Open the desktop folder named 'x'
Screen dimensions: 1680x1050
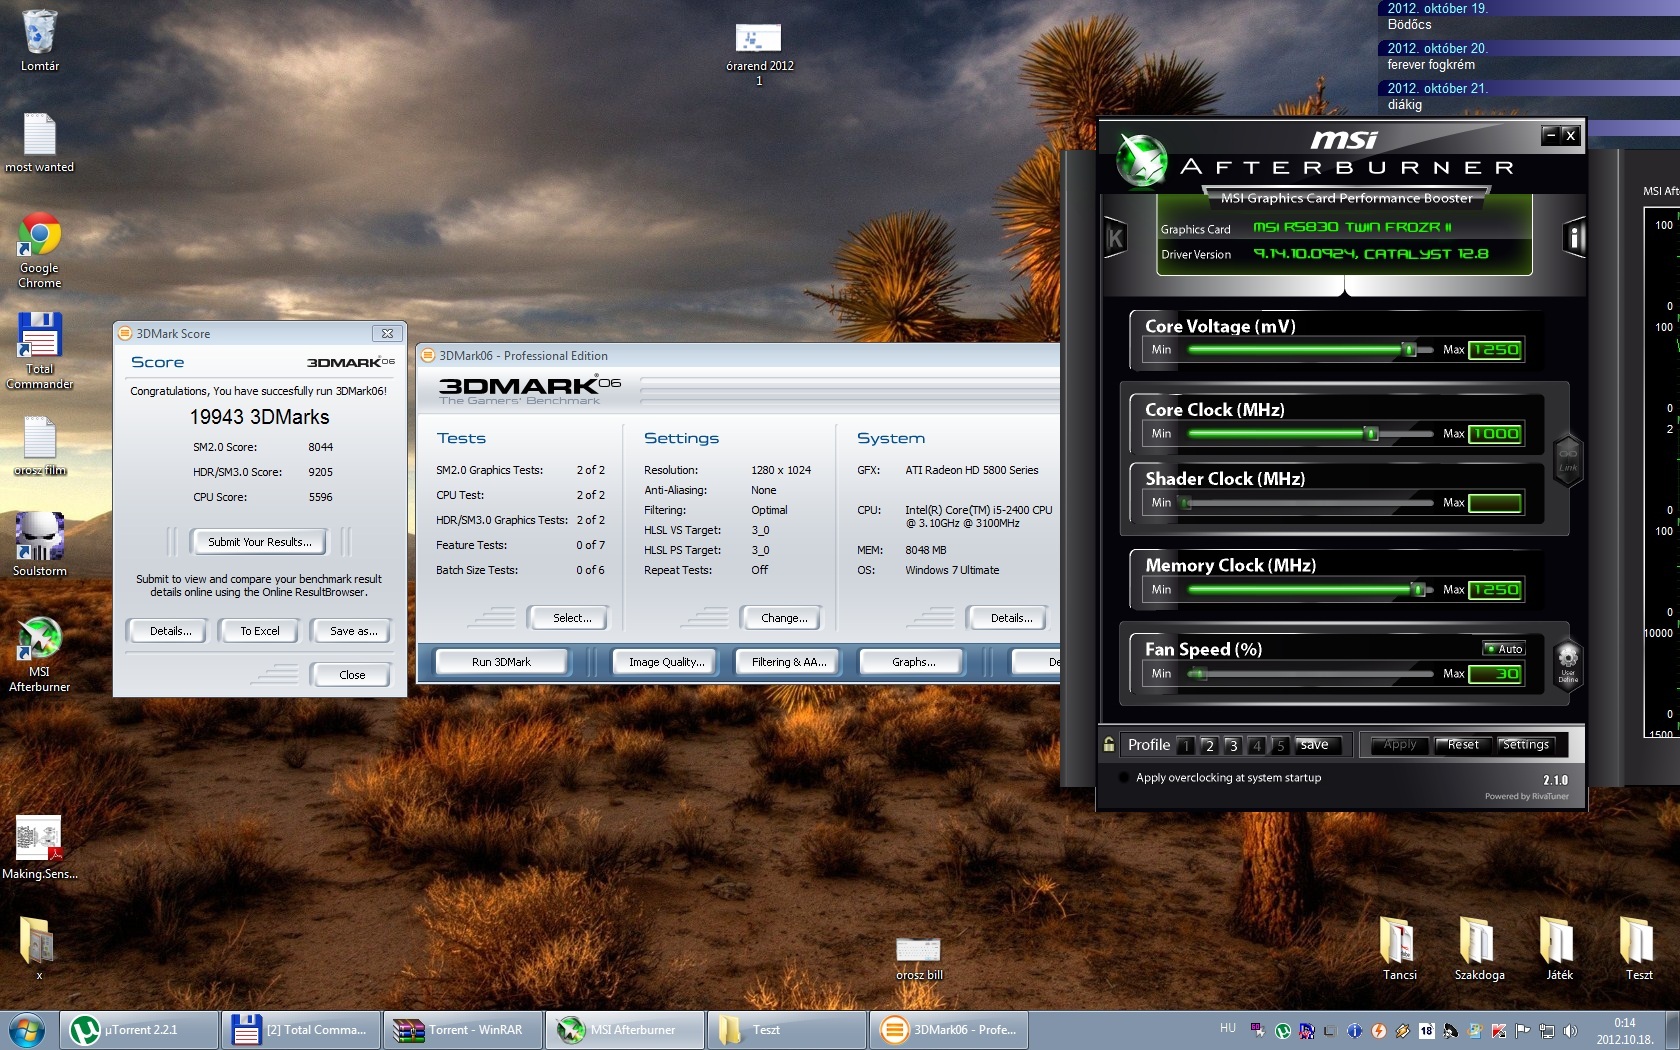pyautogui.click(x=38, y=948)
